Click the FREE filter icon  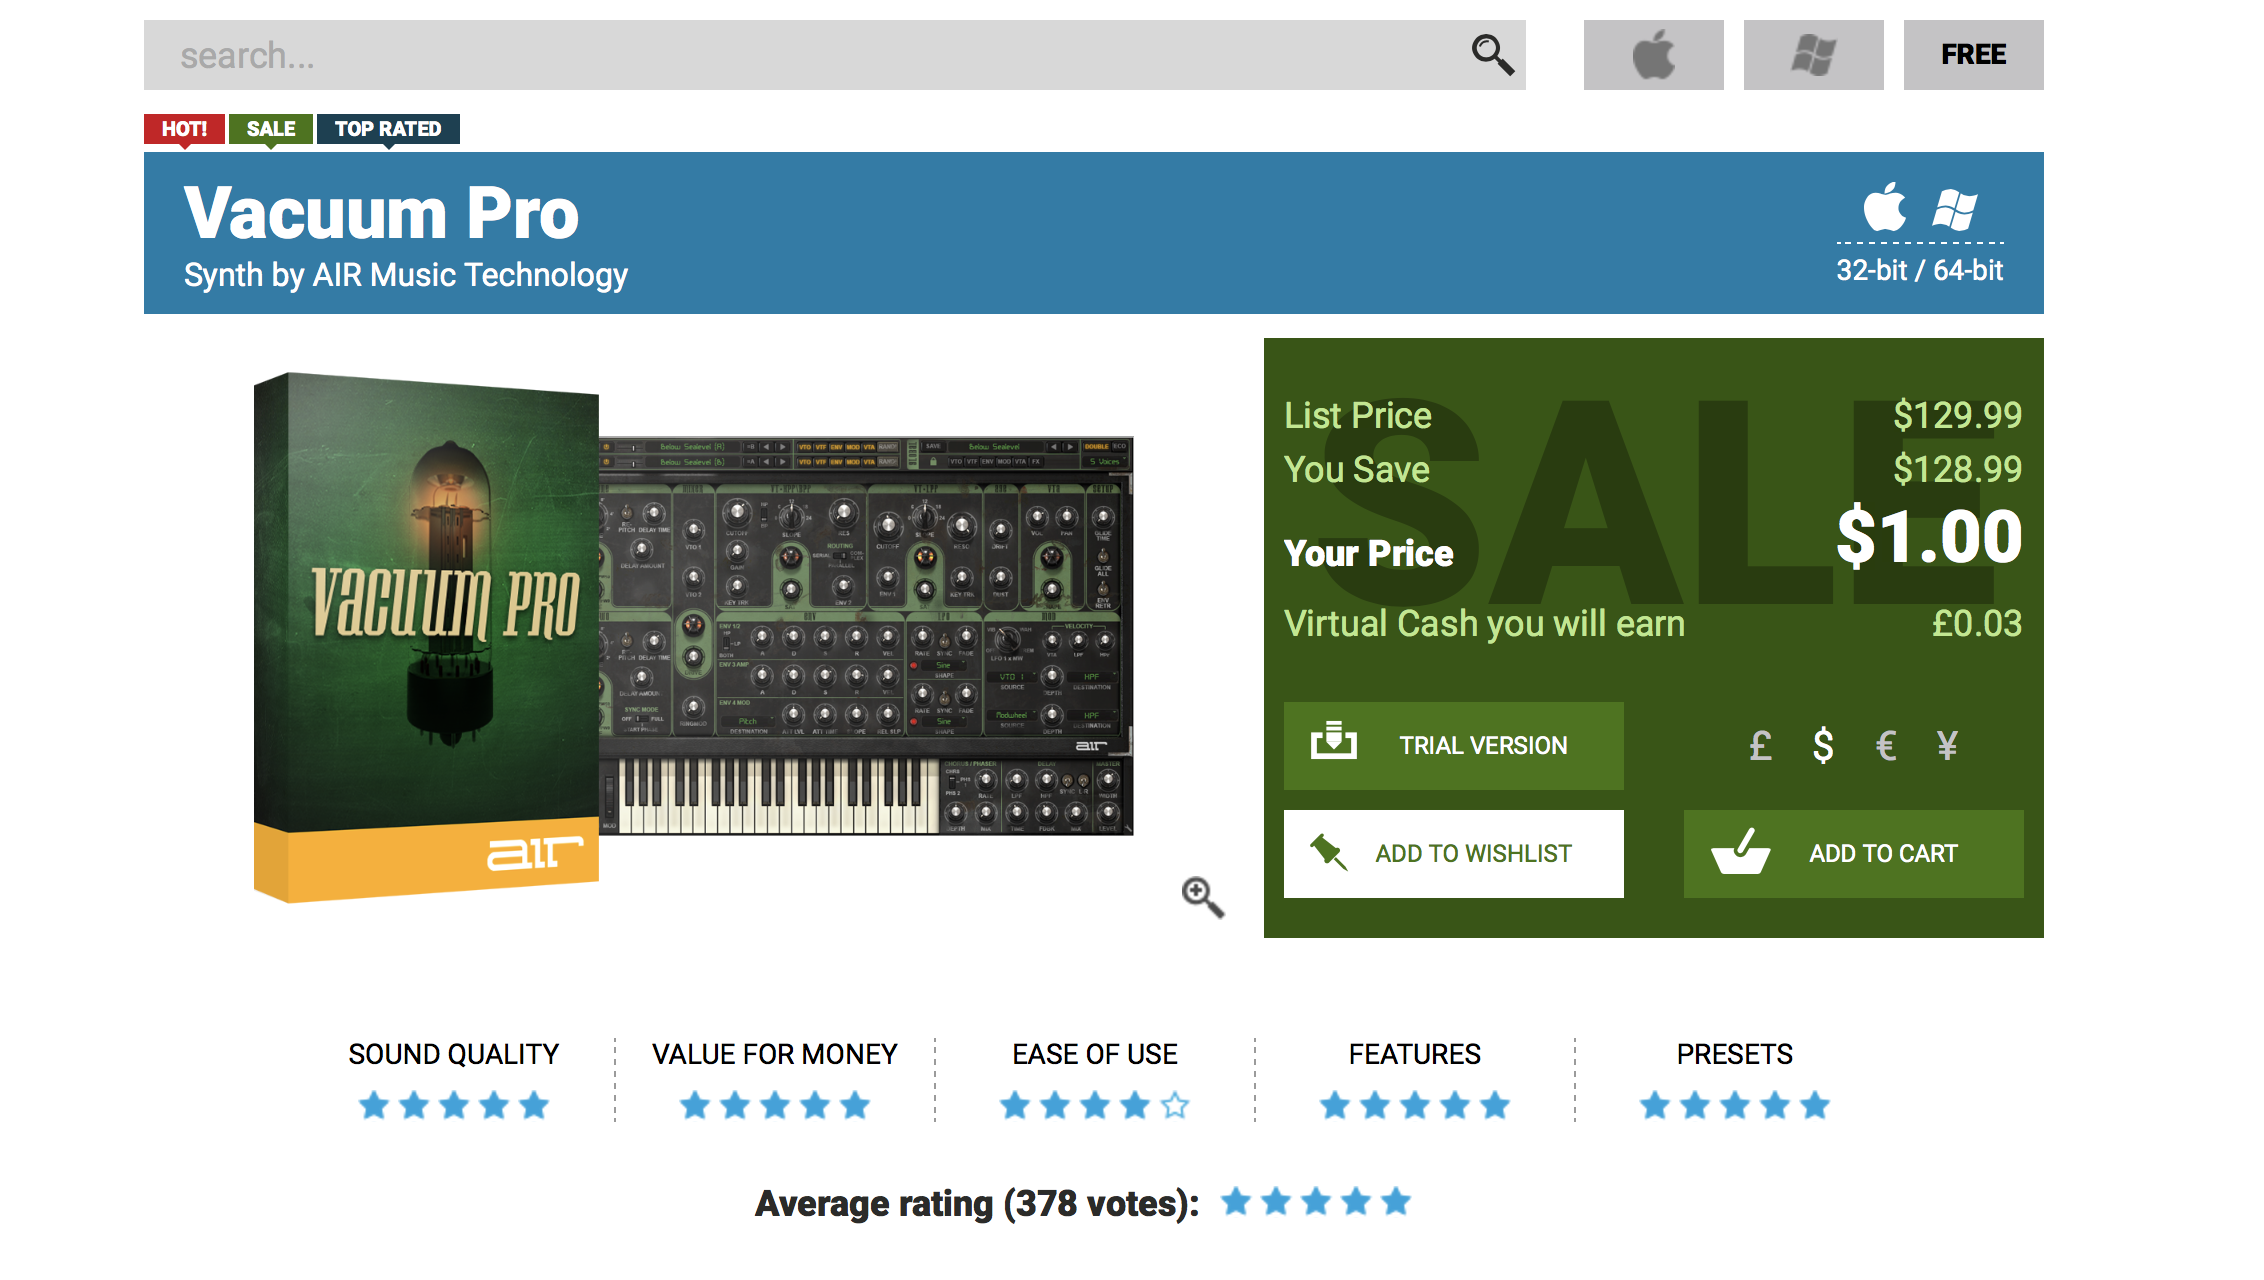click(1972, 54)
